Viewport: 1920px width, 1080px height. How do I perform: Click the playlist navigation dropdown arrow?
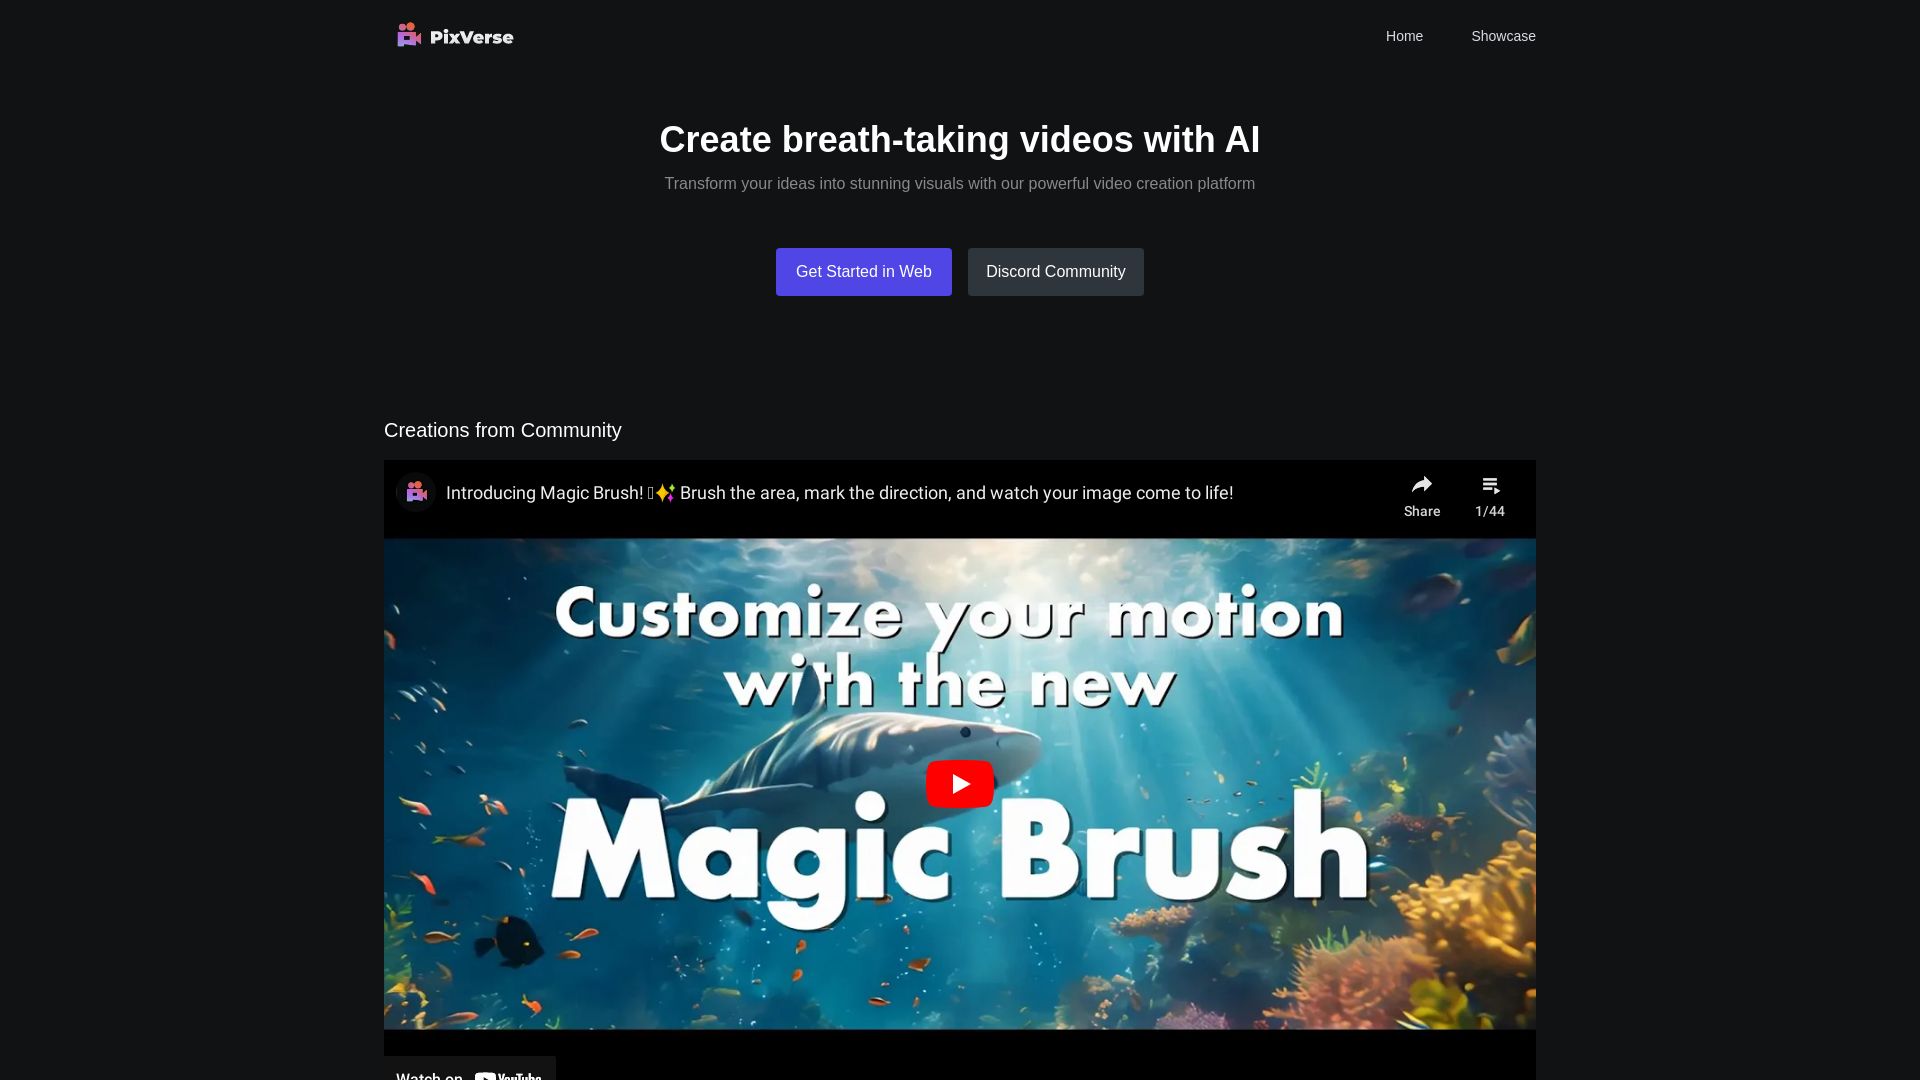click(1490, 495)
